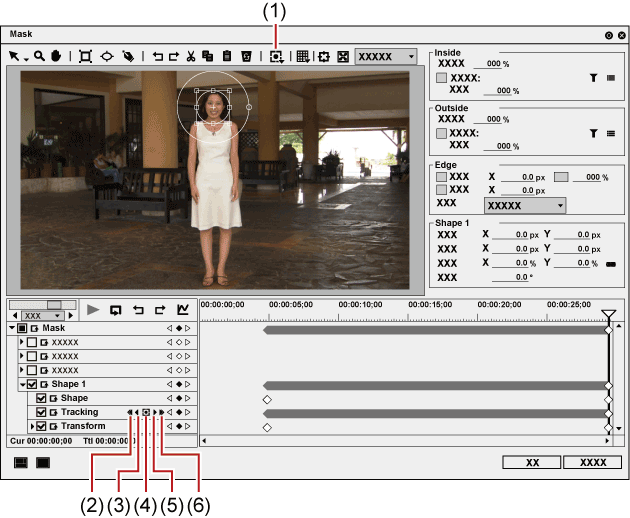Toggle the graph curve display icon

pos(183,309)
